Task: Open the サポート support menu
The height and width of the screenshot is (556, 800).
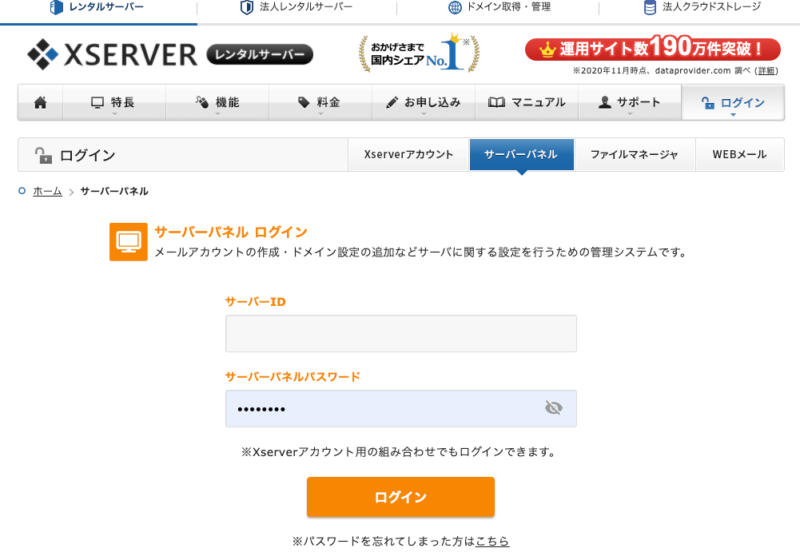Action: tap(630, 103)
